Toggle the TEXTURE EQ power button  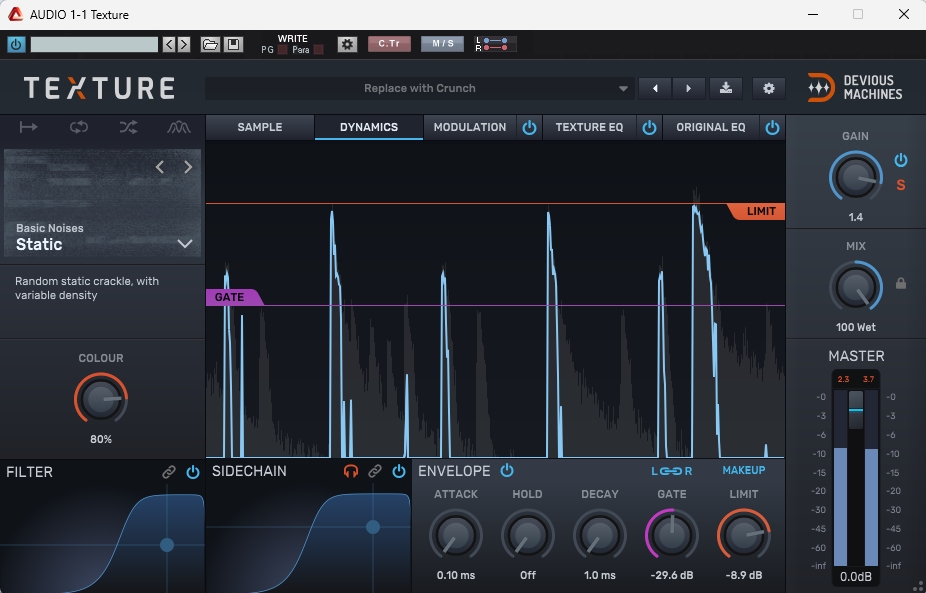click(649, 128)
